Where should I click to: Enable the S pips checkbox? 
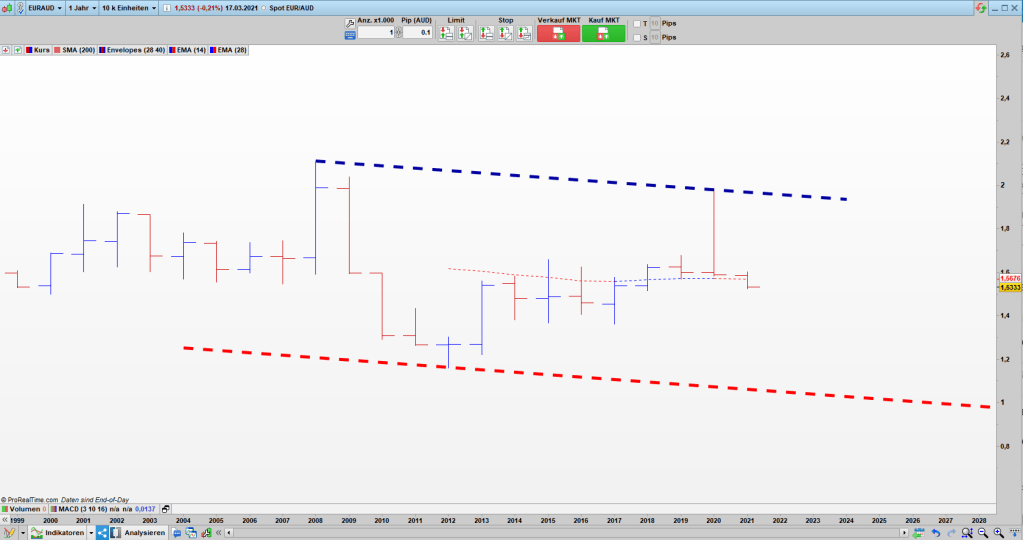coord(638,38)
